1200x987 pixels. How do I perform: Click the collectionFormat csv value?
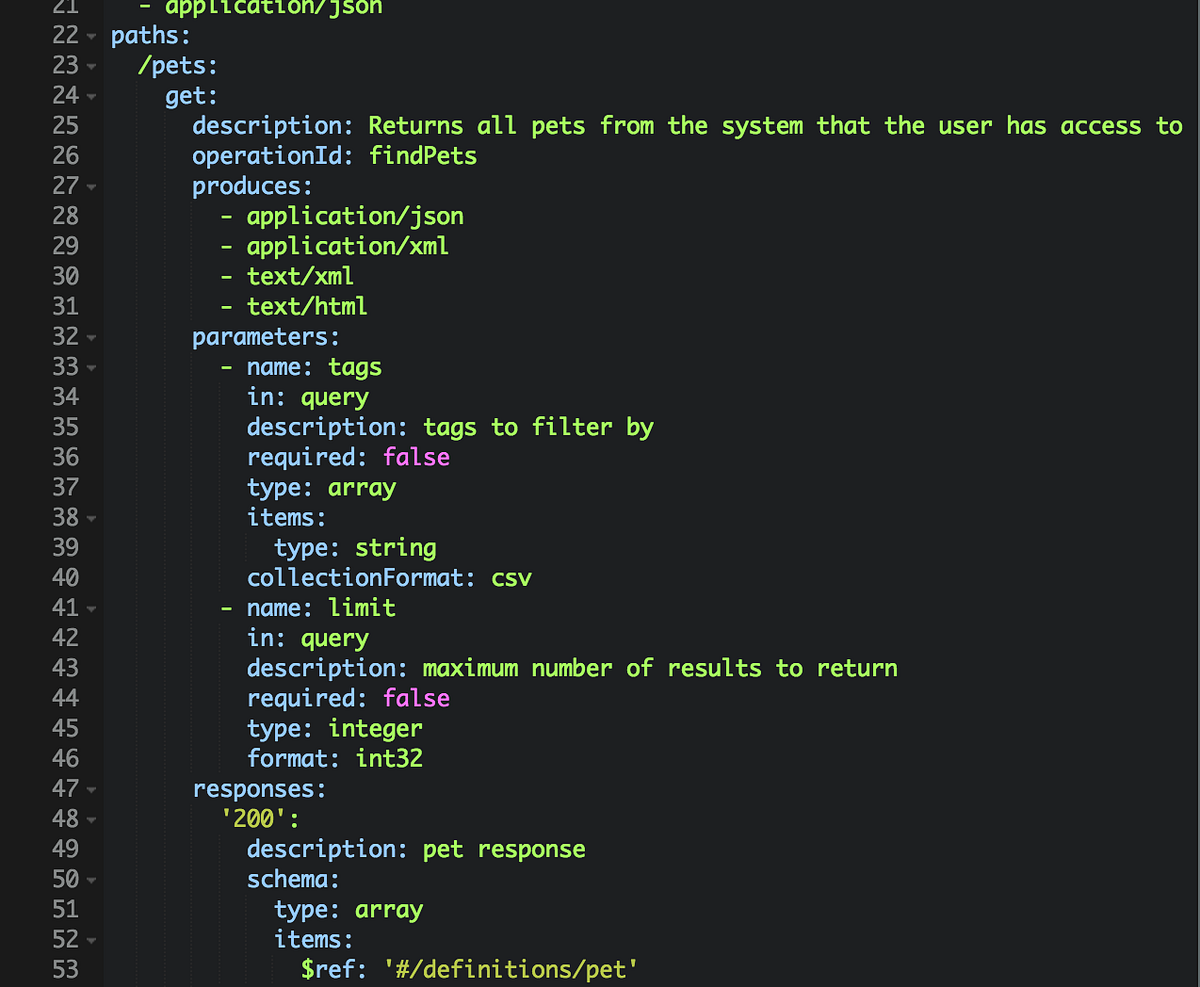(511, 578)
